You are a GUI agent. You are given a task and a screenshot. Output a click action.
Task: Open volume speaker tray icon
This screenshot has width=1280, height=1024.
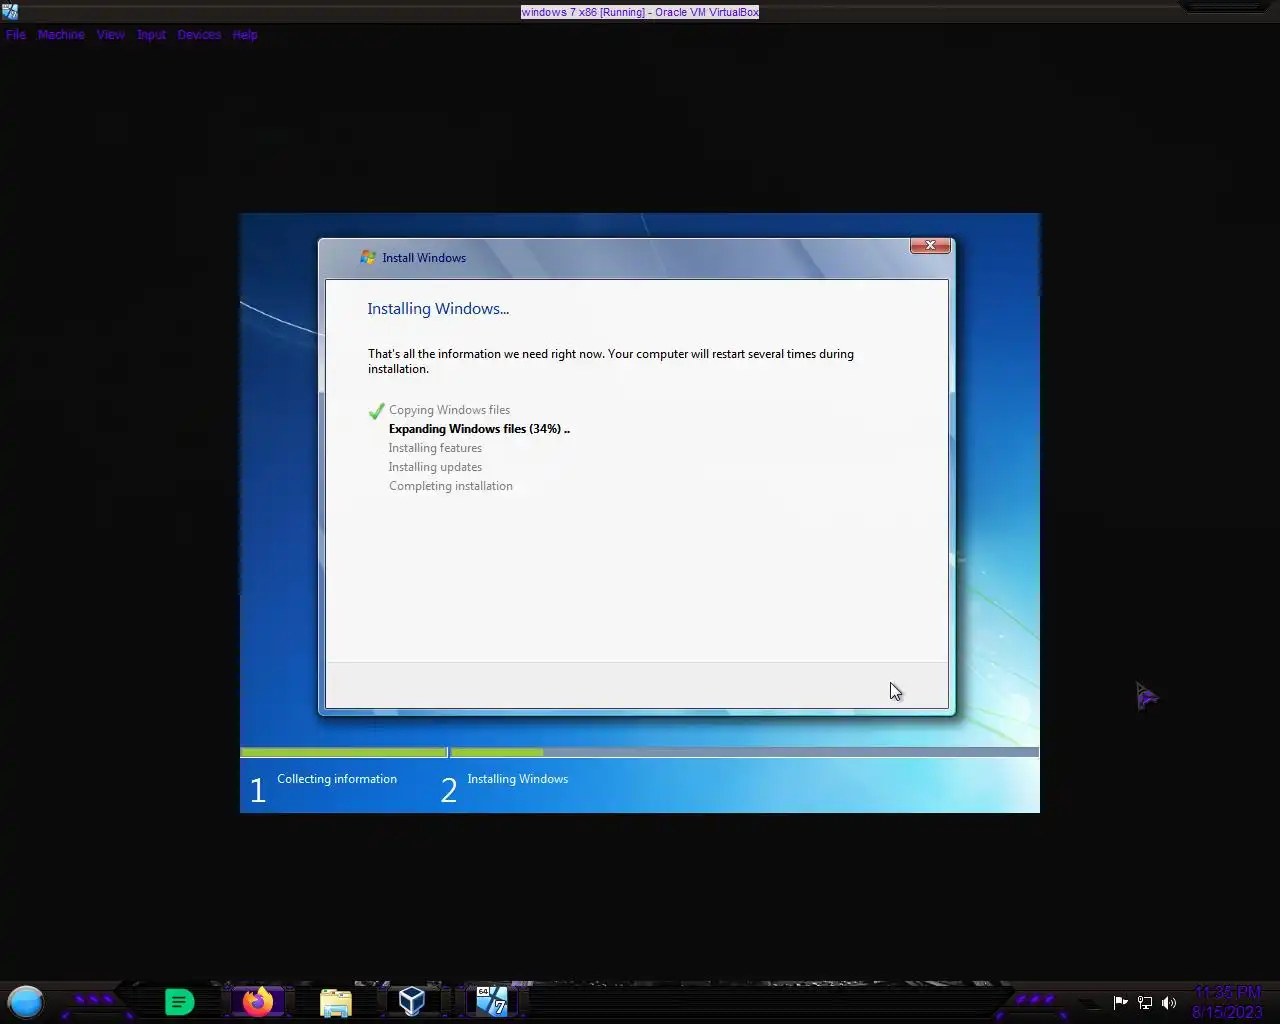tap(1169, 1002)
